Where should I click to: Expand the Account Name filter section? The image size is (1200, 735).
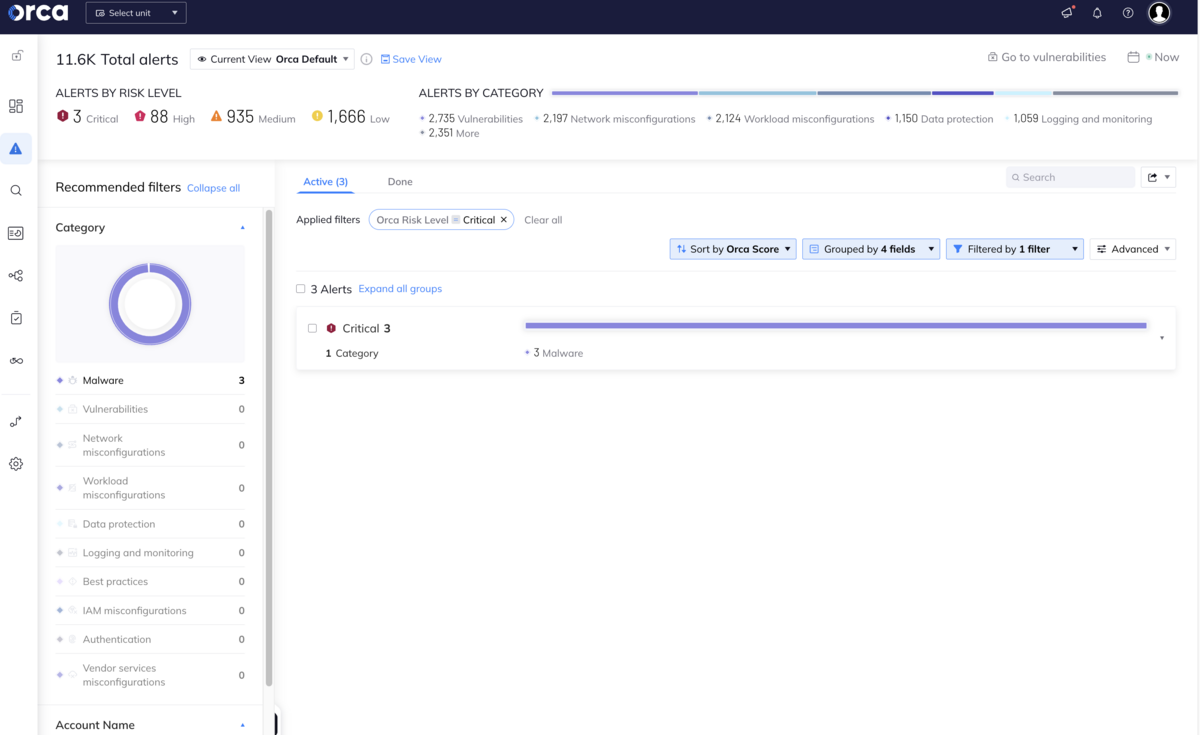click(x=242, y=725)
